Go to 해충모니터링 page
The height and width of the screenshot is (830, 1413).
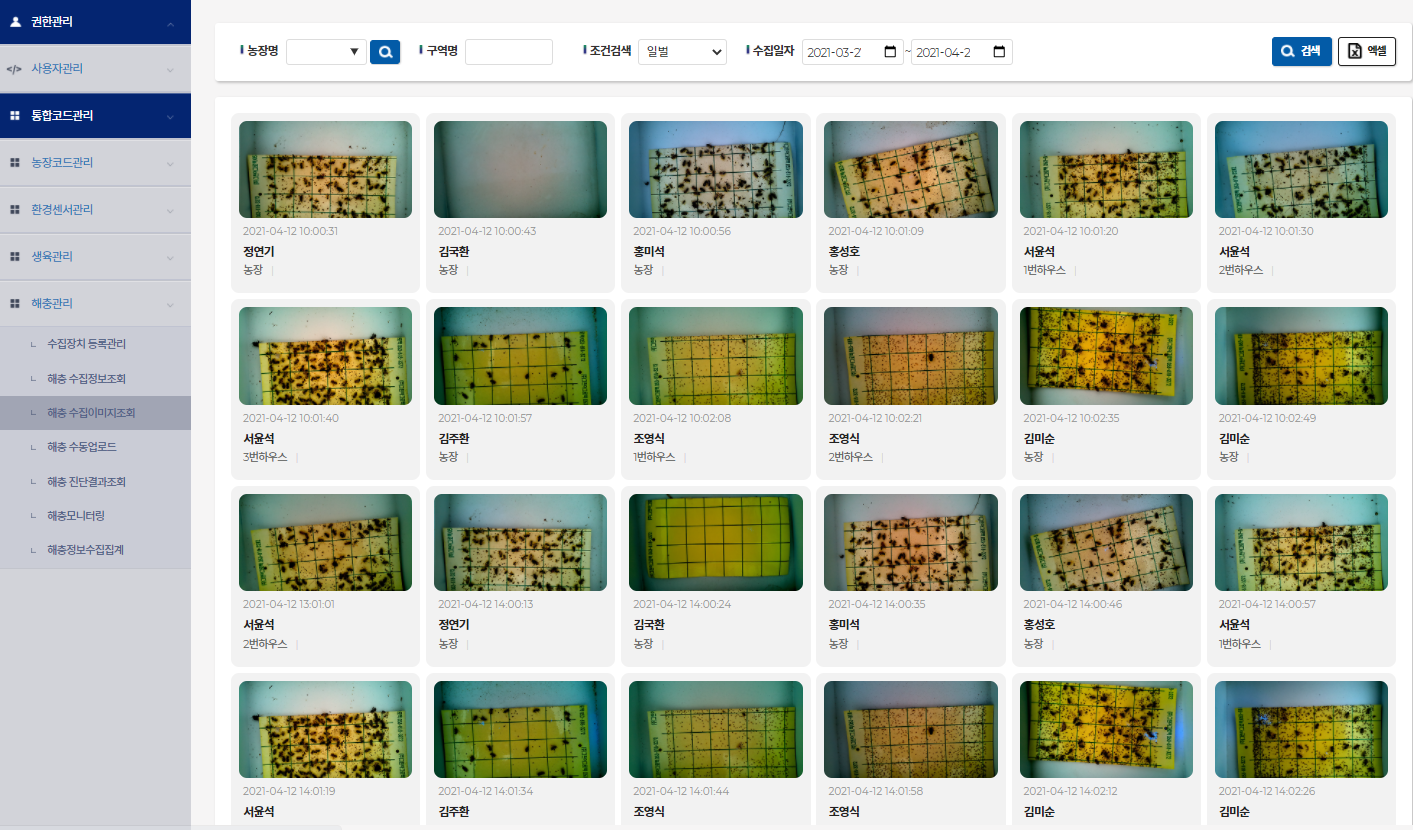pos(76,516)
